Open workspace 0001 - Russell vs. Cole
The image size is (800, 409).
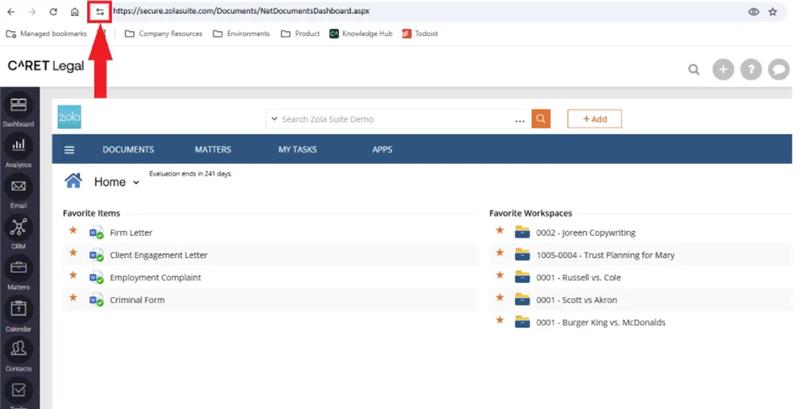point(579,278)
